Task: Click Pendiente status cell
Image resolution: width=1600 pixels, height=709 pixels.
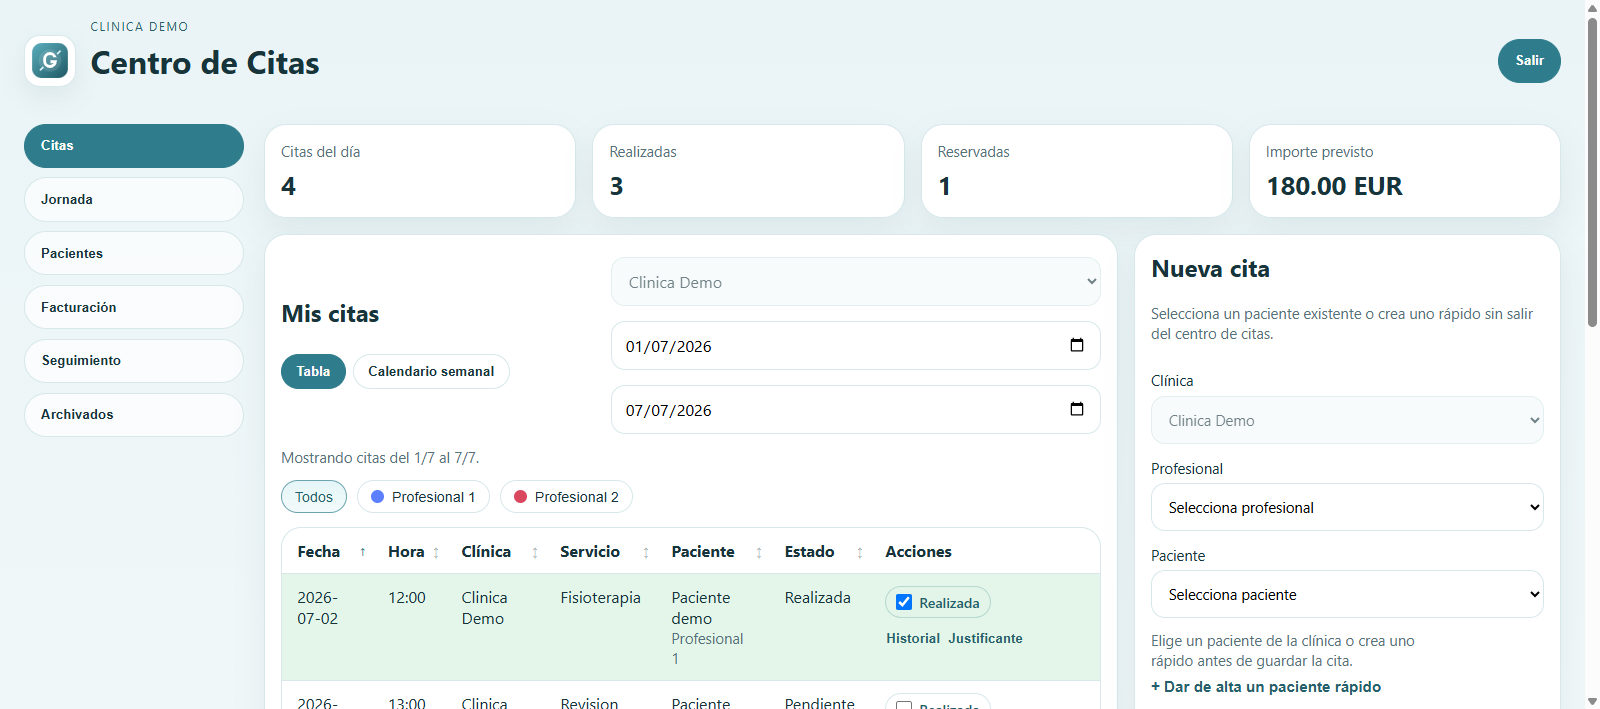Action: click(x=820, y=703)
